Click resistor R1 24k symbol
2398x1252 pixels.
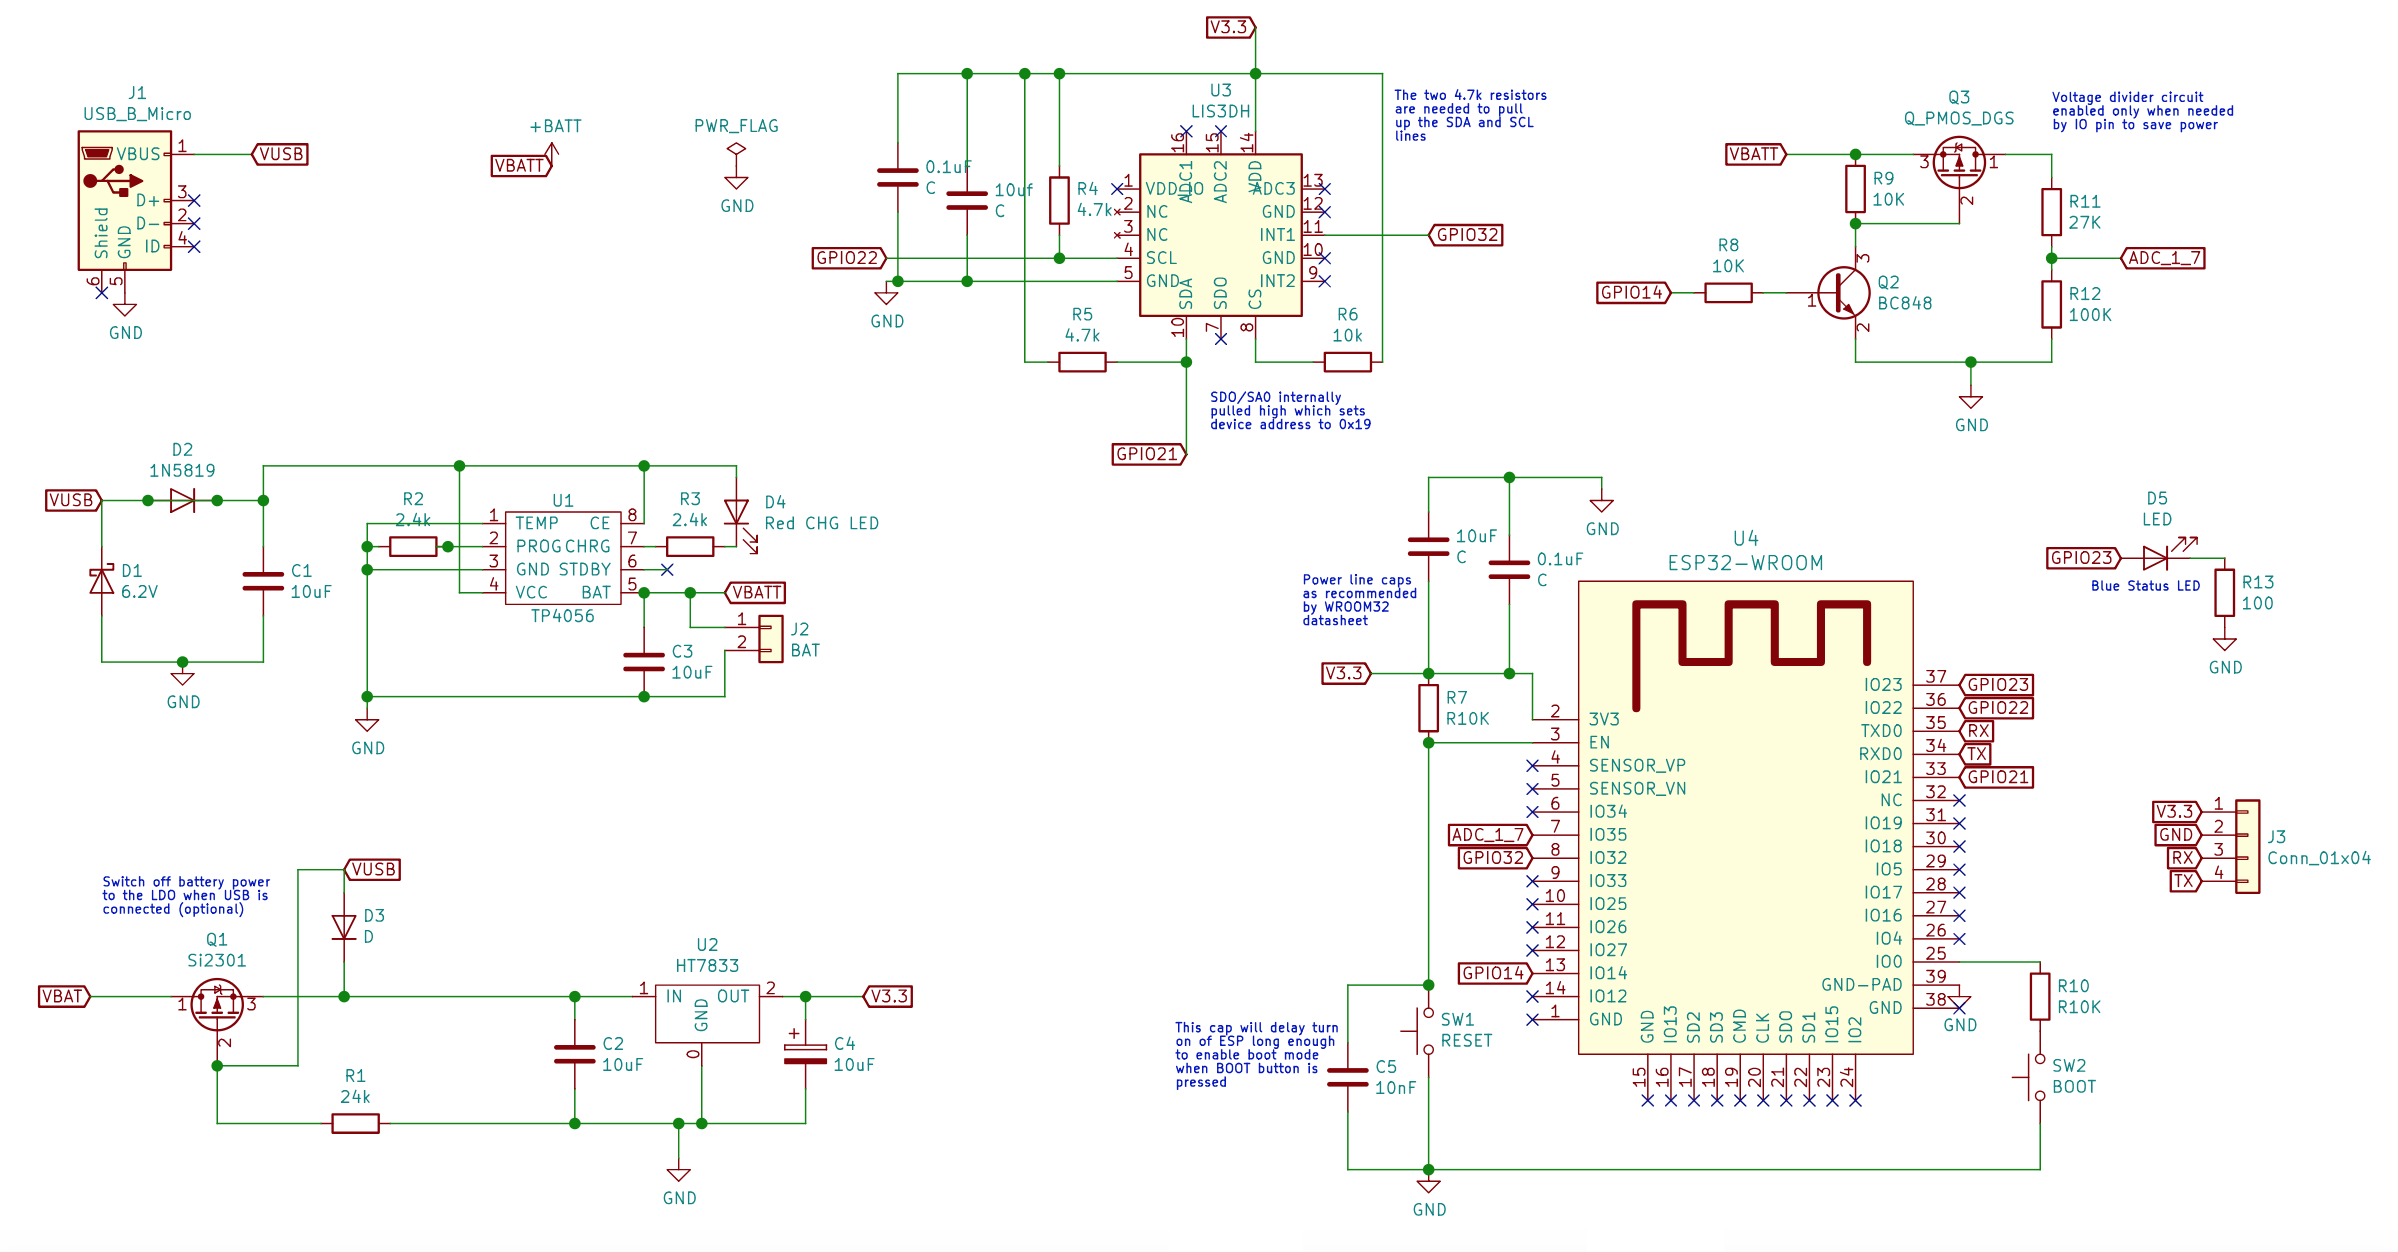pyautogui.click(x=355, y=1124)
